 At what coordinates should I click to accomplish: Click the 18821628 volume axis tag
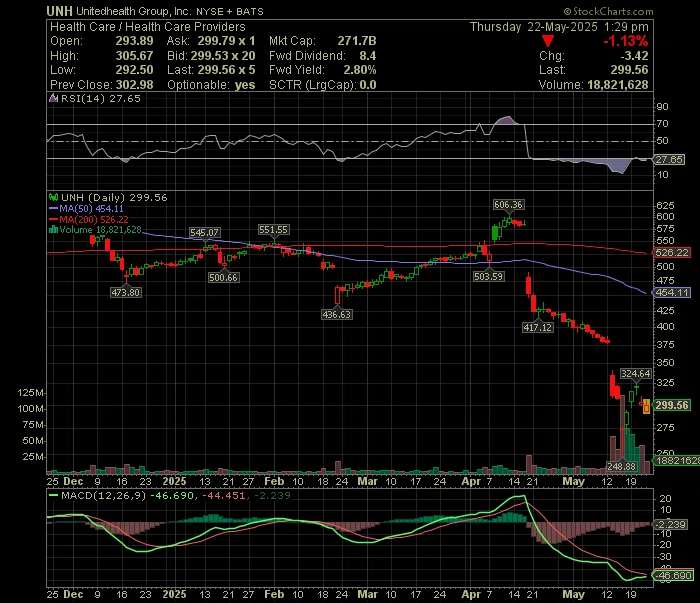pyautogui.click(x=677, y=461)
